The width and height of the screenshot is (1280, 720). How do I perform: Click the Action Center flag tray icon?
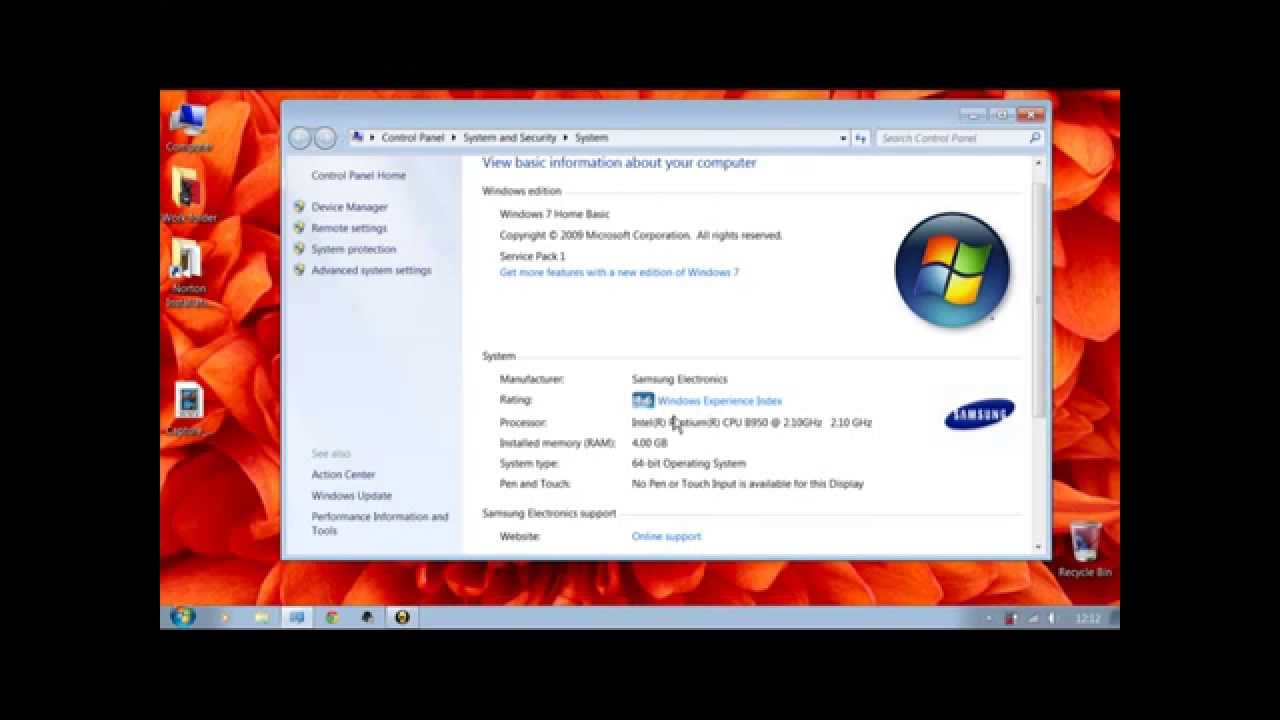1011,619
